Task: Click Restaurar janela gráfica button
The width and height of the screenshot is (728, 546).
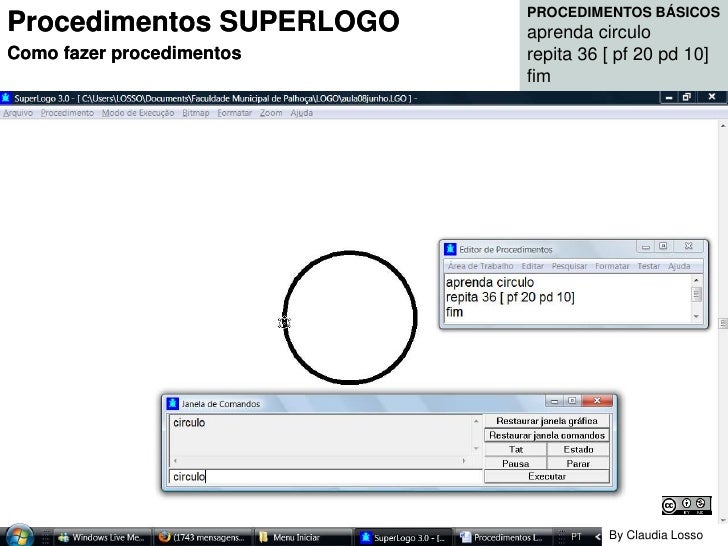Action: tap(547, 421)
